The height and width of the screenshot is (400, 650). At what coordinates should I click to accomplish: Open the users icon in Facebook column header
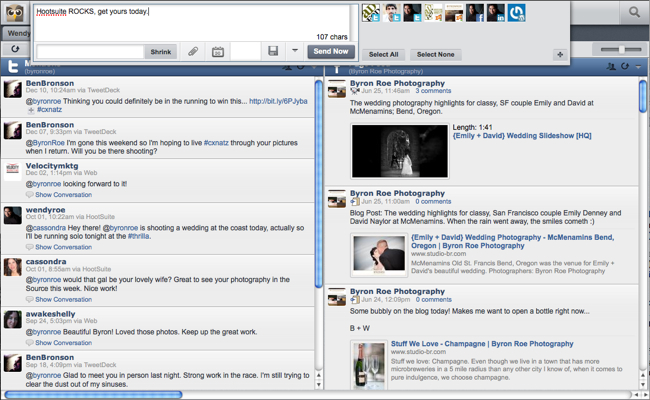611,66
